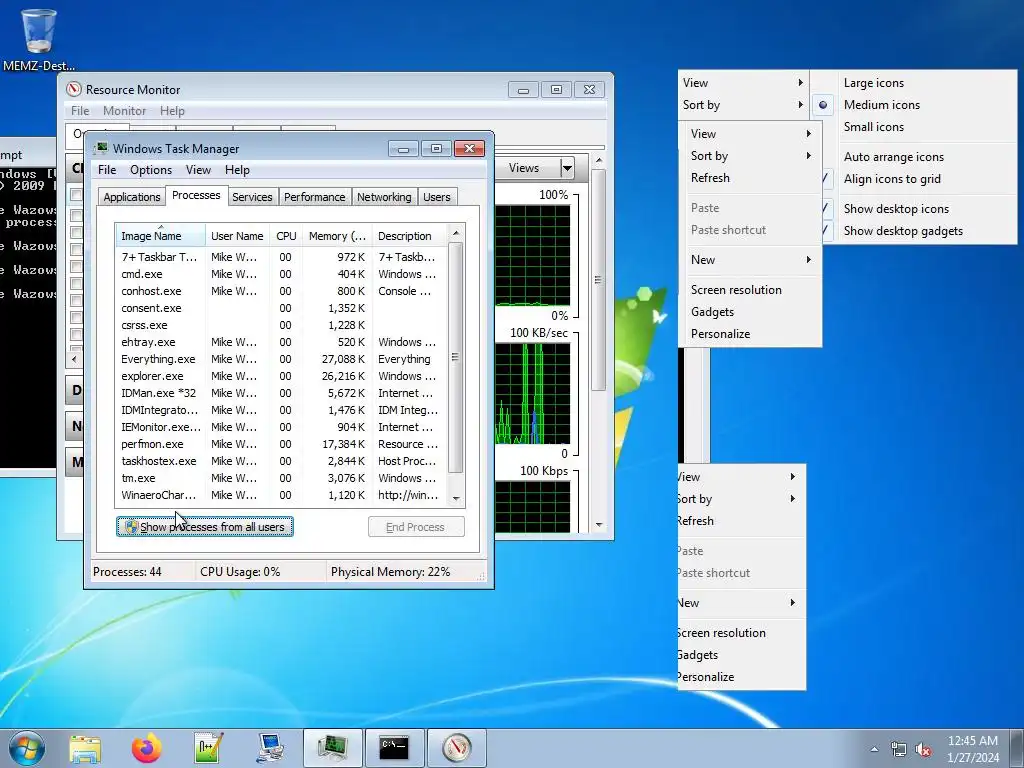The height and width of the screenshot is (768, 1024).
Task: Sort by the Image Name column header
Action: 160,235
